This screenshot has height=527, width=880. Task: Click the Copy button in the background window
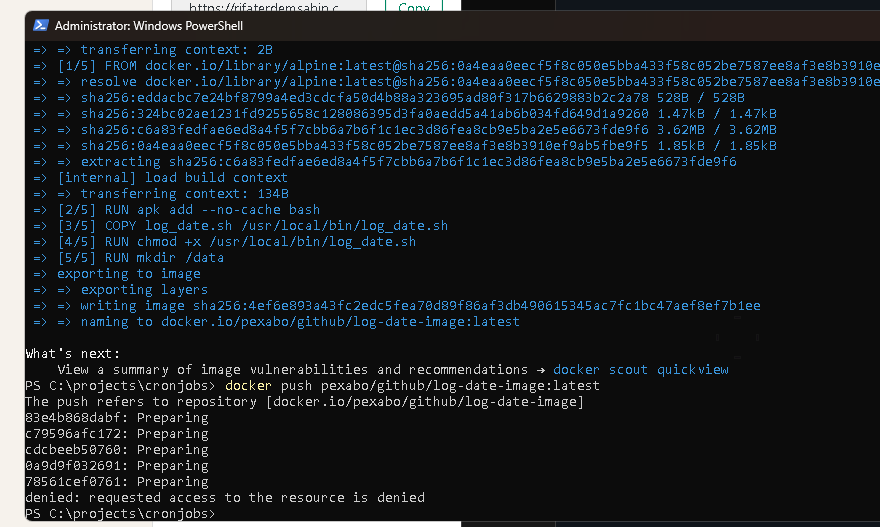pos(414,7)
